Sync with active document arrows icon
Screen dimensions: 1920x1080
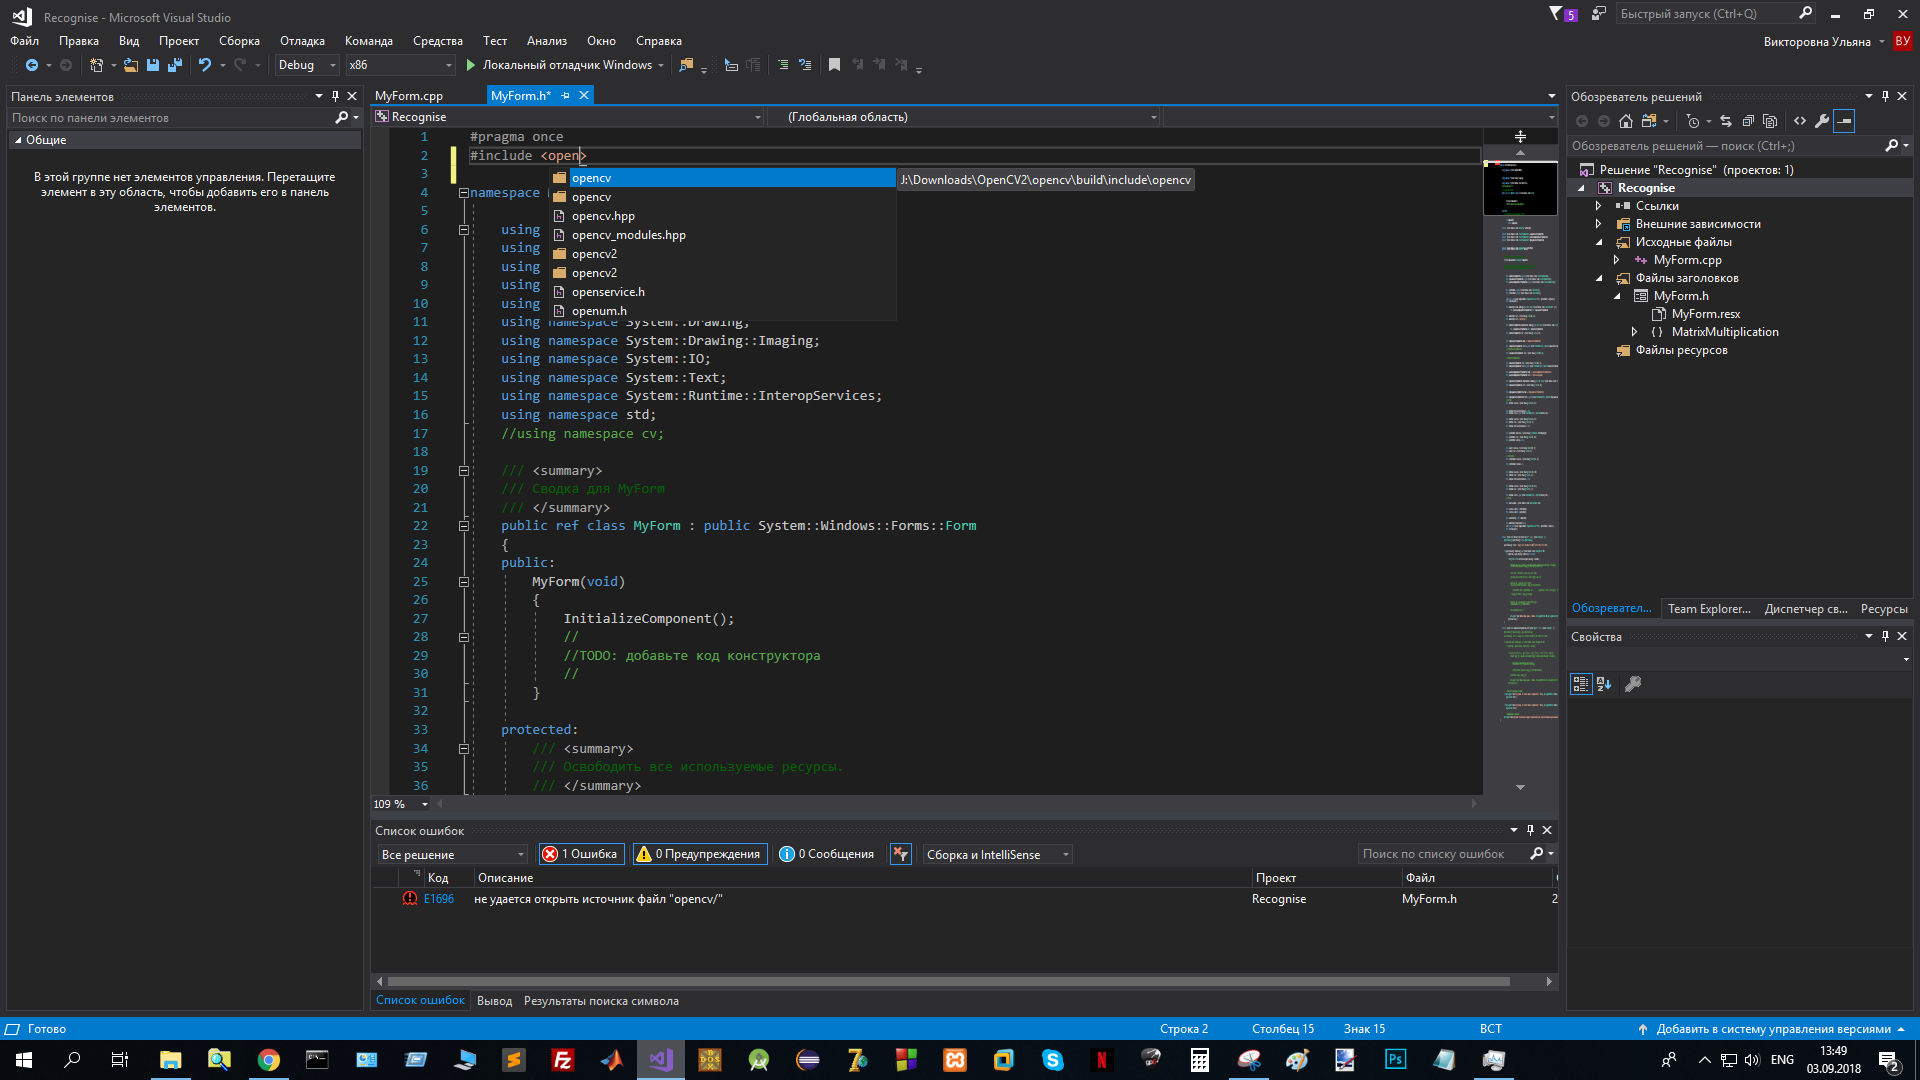tap(1726, 121)
